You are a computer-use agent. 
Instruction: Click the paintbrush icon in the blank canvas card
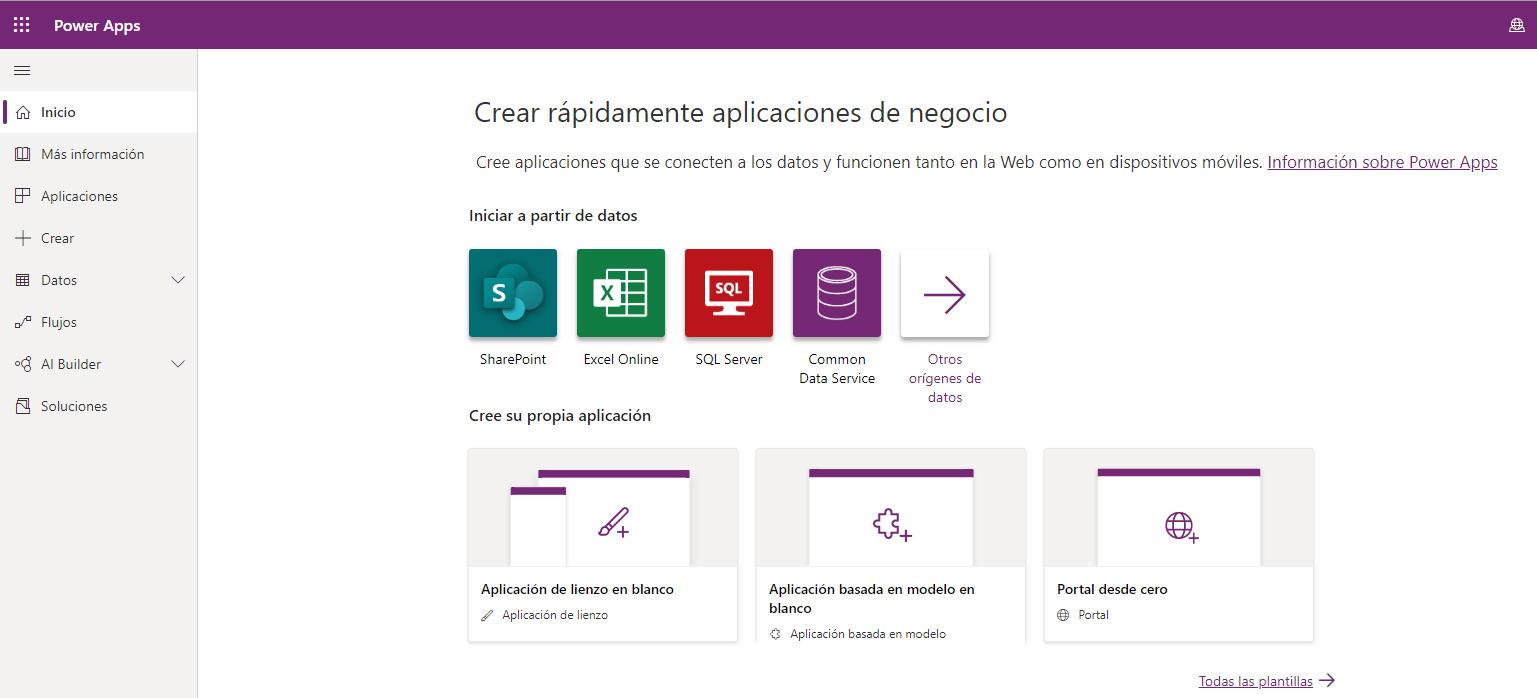[x=613, y=523]
